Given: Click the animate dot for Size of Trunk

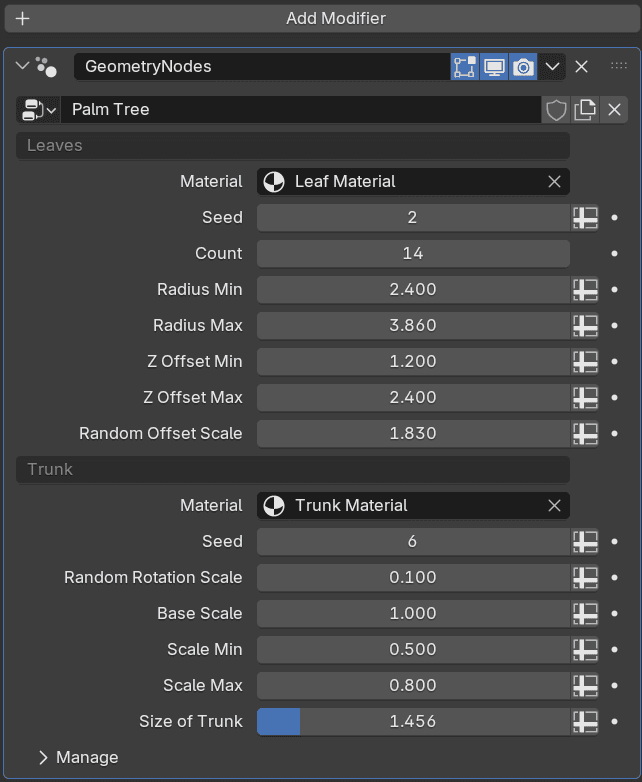Looking at the screenshot, I should tap(614, 721).
